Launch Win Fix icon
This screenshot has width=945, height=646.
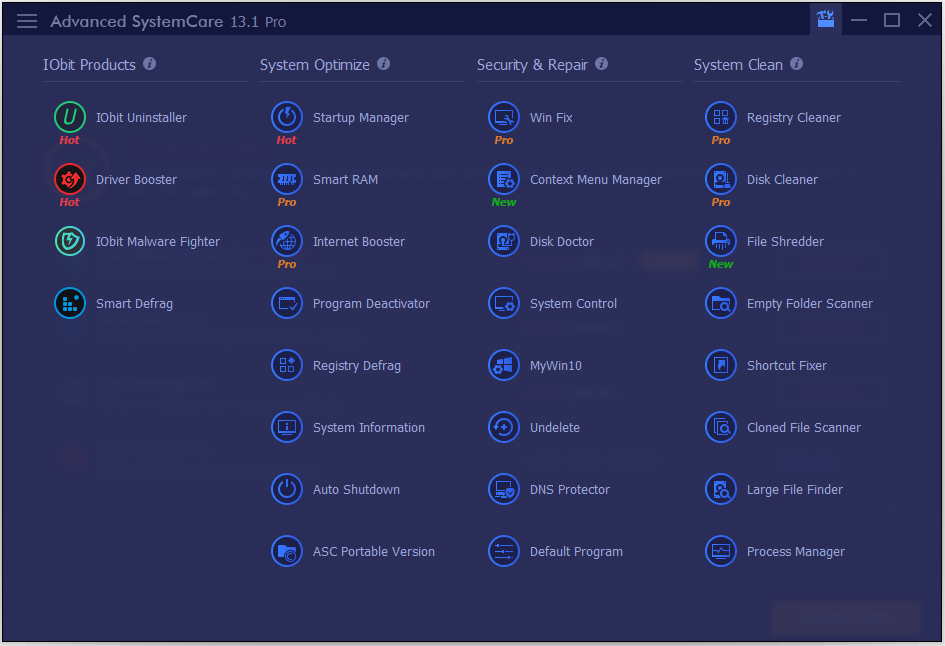click(x=504, y=117)
